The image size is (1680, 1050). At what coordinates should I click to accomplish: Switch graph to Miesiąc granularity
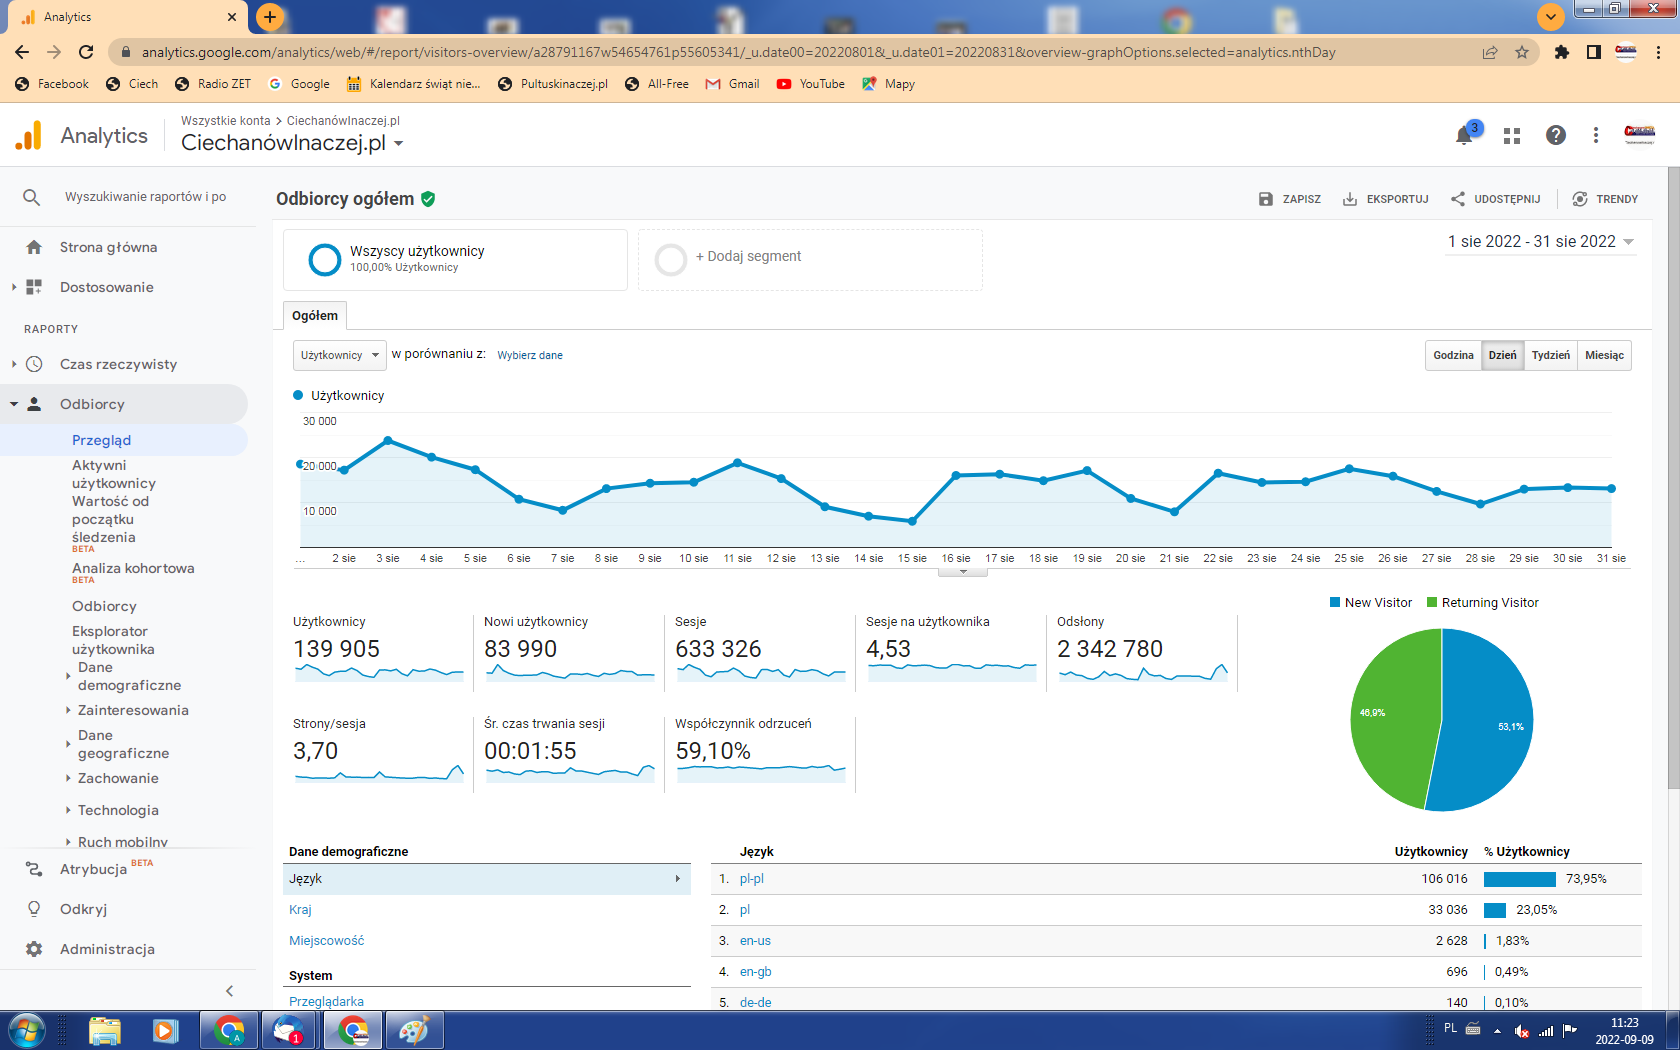(x=1604, y=356)
